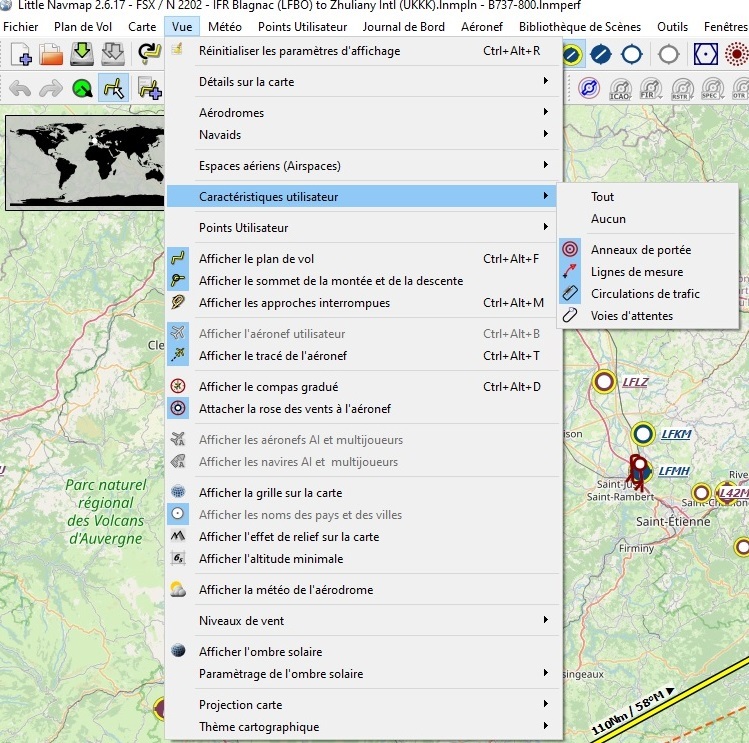Click the world overview map thumbnail
This screenshot has height=743, width=749.
(83, 161)
